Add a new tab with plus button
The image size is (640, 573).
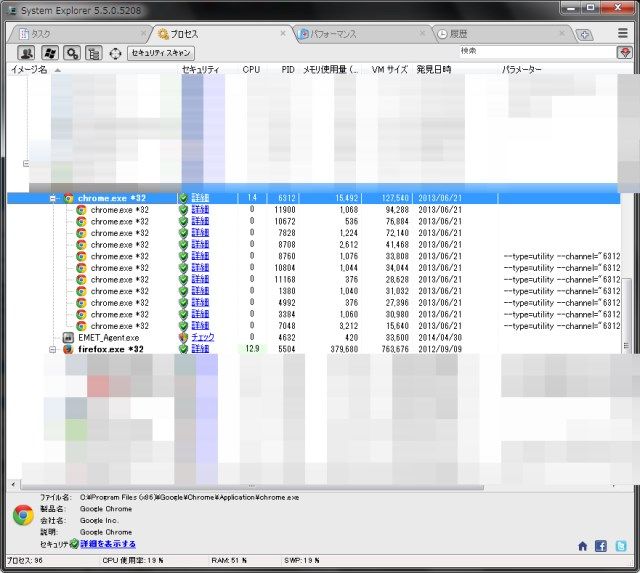584,35
